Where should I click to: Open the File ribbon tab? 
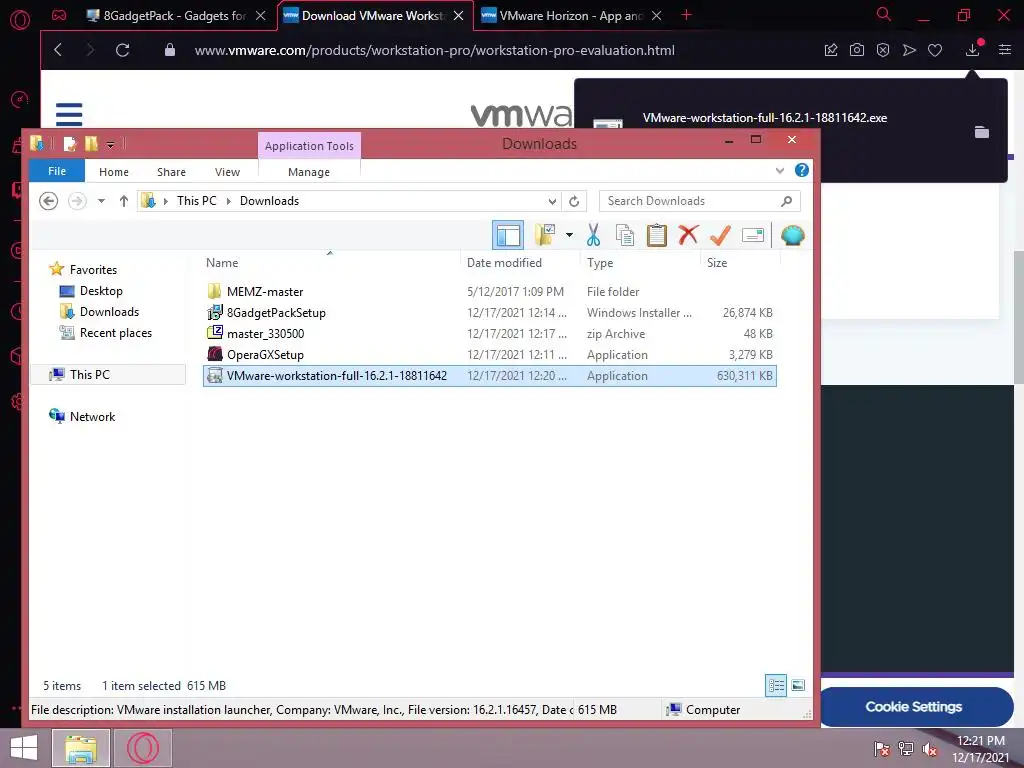coord(57,171)
